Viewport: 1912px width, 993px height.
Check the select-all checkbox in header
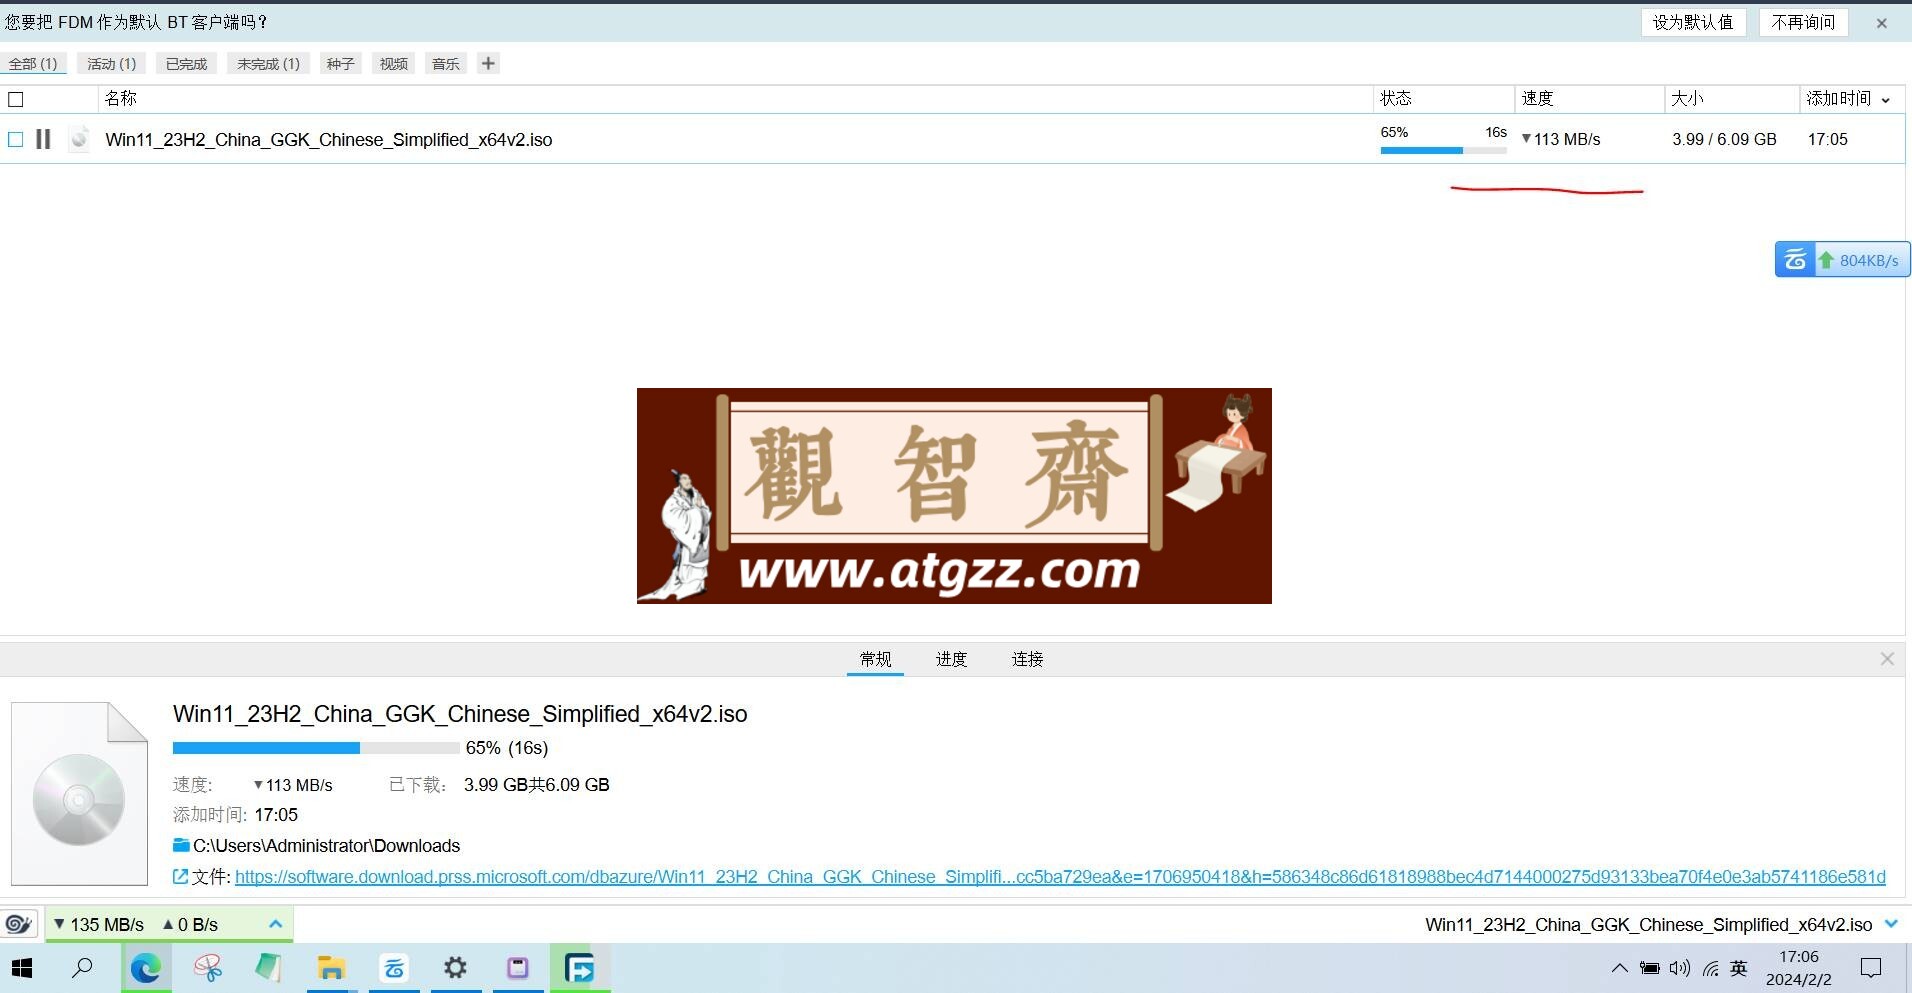[x=16, y=99]
